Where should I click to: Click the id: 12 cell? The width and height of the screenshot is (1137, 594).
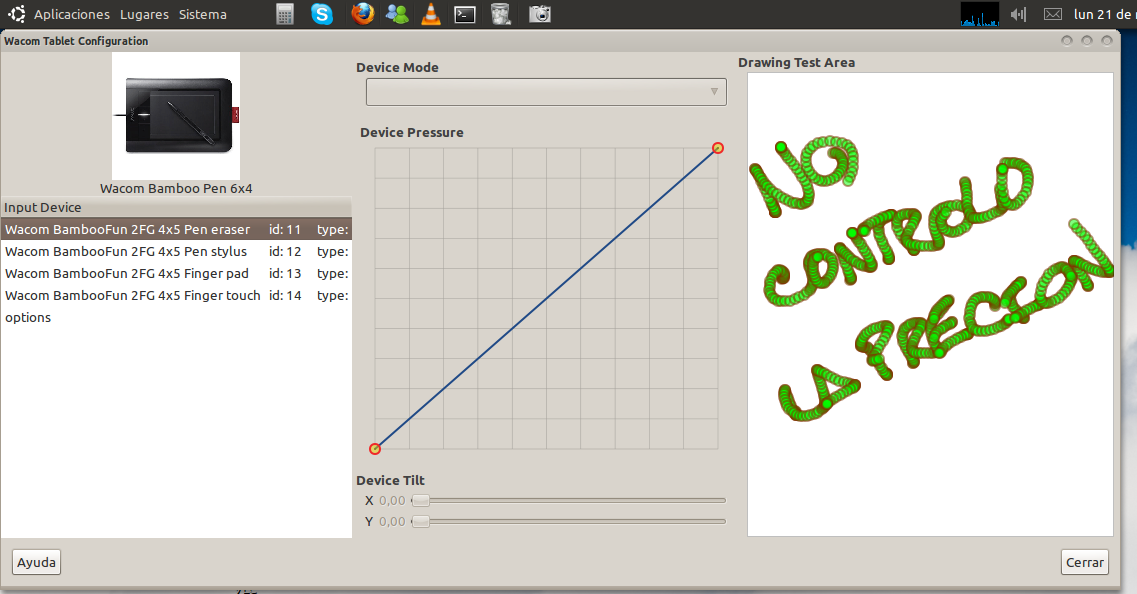(x=285, y=252)
